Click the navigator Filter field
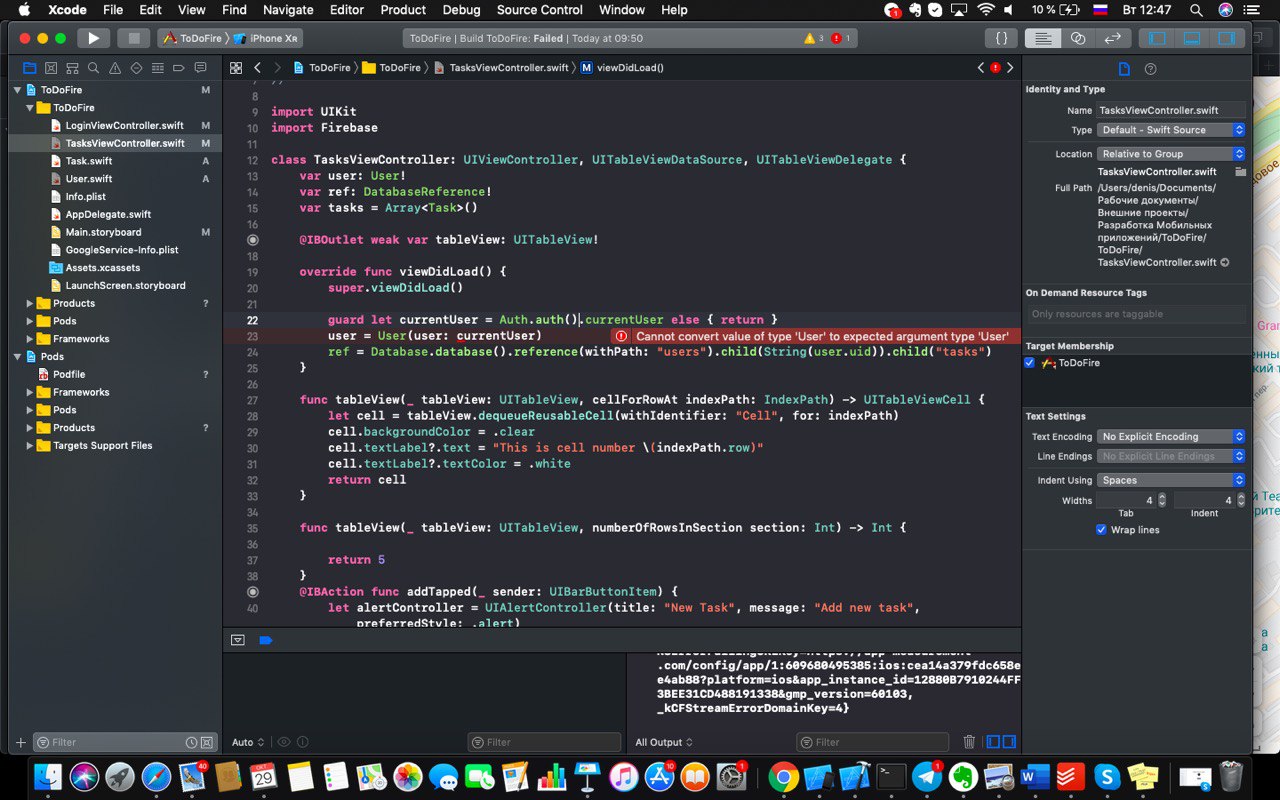This screenshot has height=800, width=1280. (125, 742)
